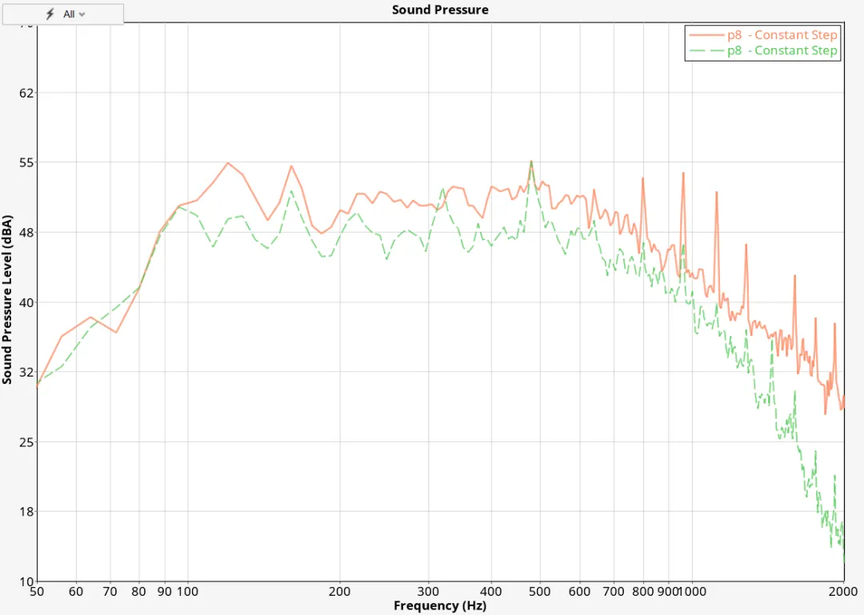Click the 200 tick label on the frequency axis
This screenshot has width=864, height=615.
(x=339, y=591)
